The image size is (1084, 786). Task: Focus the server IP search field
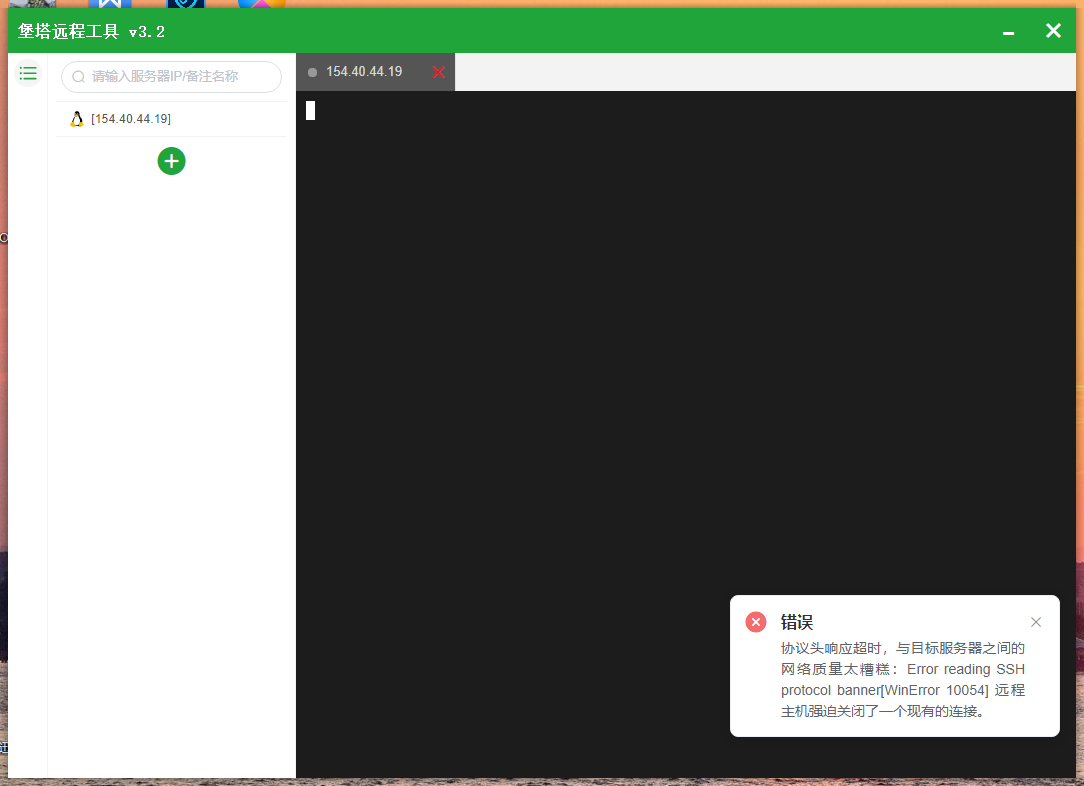(x=171, y=77)
